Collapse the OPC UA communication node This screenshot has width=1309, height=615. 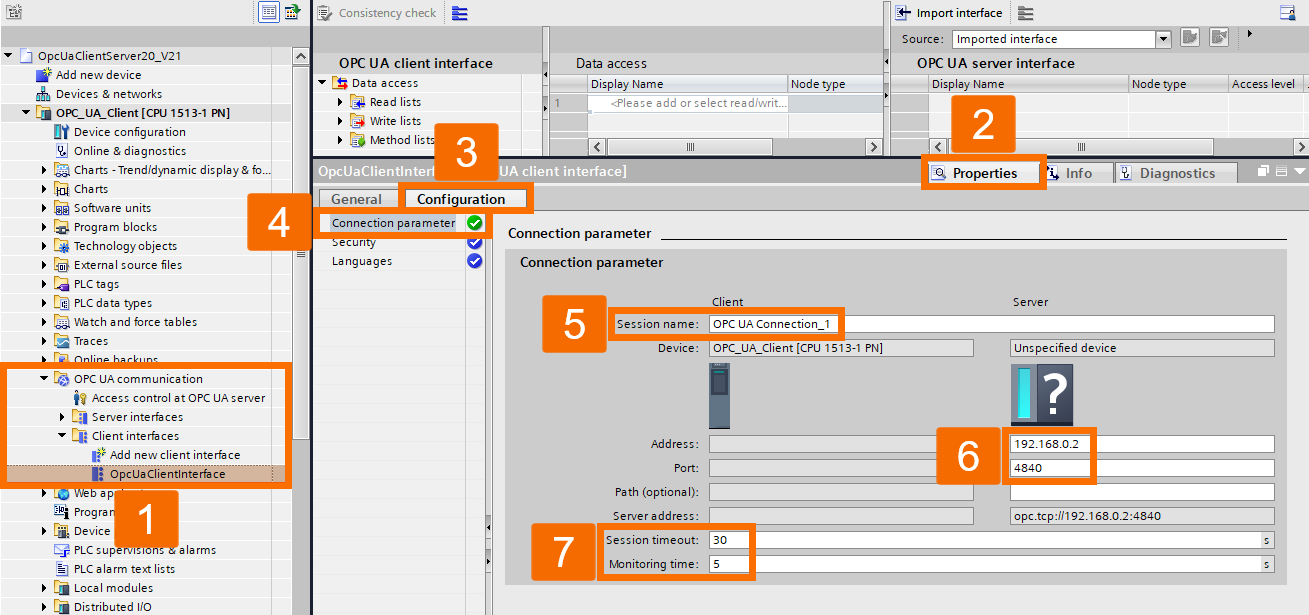click(45, 379)
